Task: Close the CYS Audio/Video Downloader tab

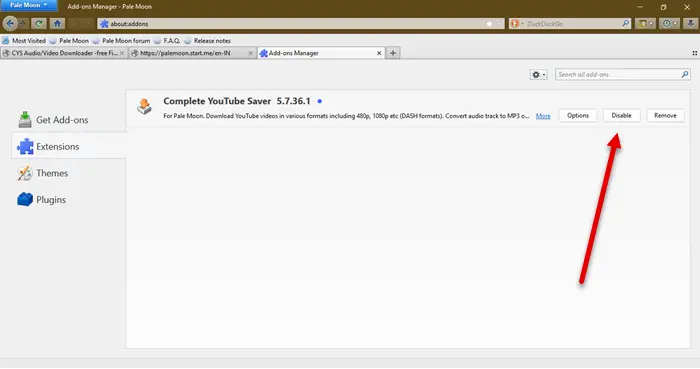Action: (122, 53)
